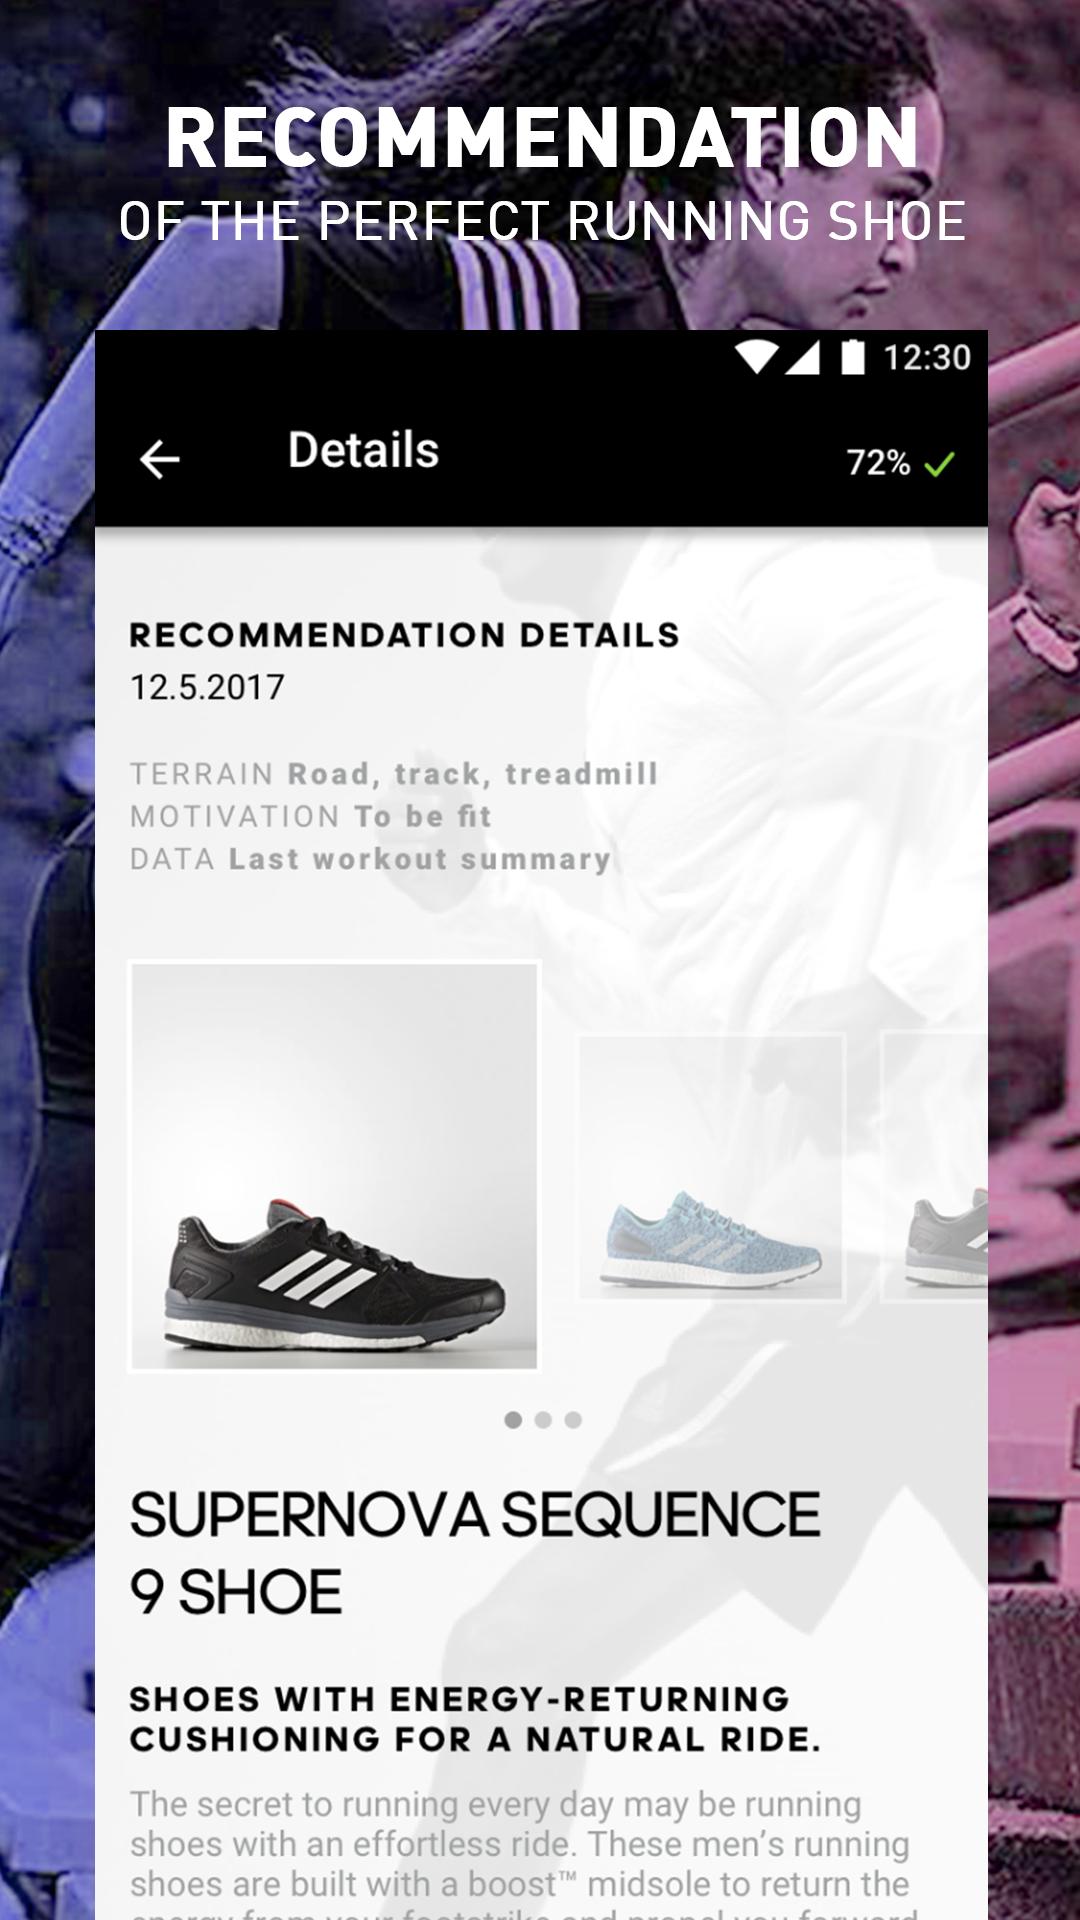This screenshot has width=1080, height=1920.
Task: Tap the cellular signal icon
Action: point(803,357)
